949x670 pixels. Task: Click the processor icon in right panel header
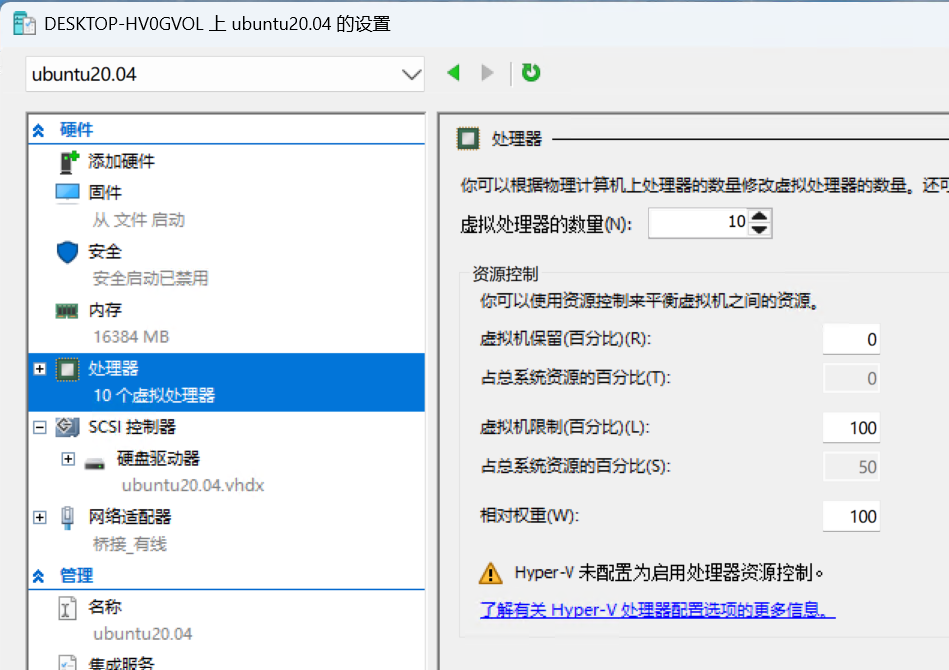(468, 139)
